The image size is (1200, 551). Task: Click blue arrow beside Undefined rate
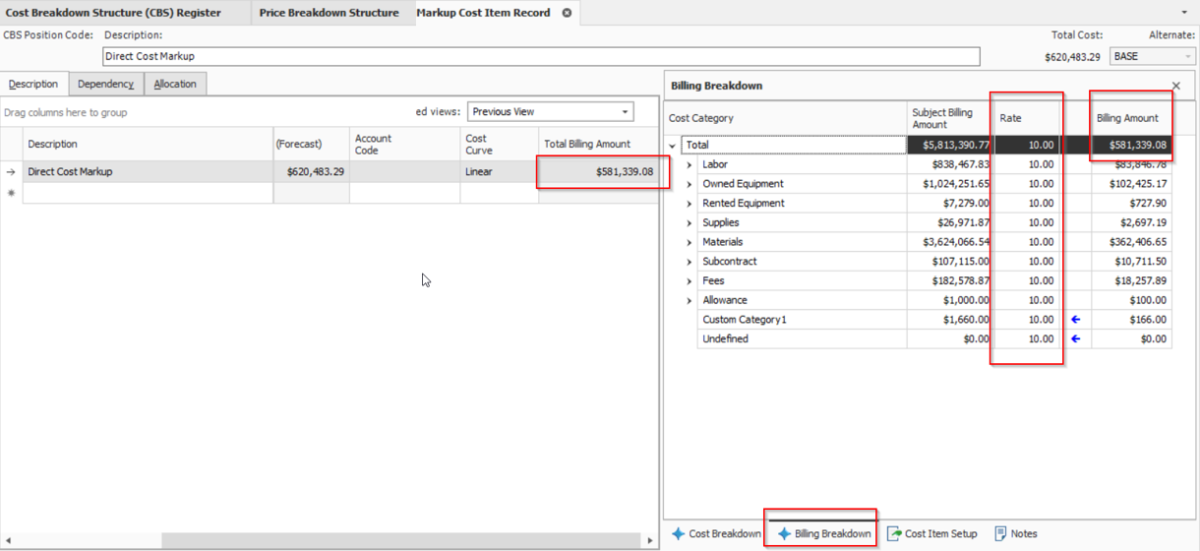pos(1076,339)
